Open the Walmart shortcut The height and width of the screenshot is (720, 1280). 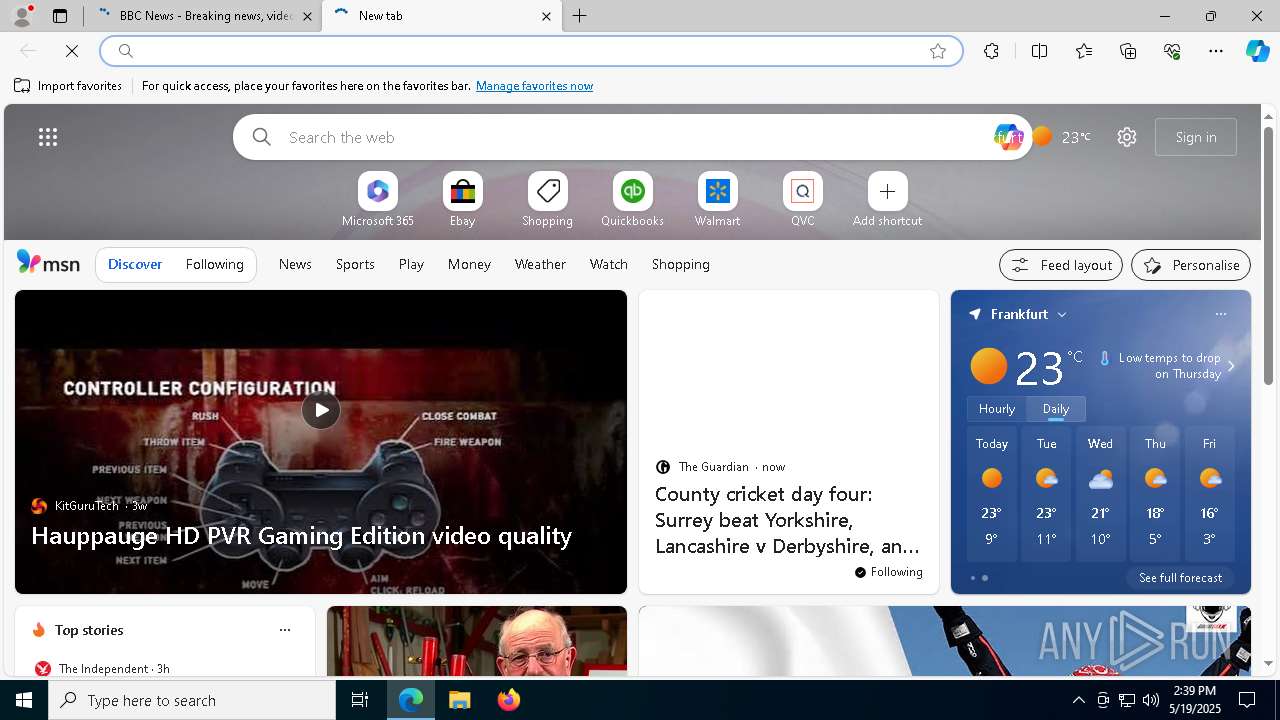click(717, 200)
